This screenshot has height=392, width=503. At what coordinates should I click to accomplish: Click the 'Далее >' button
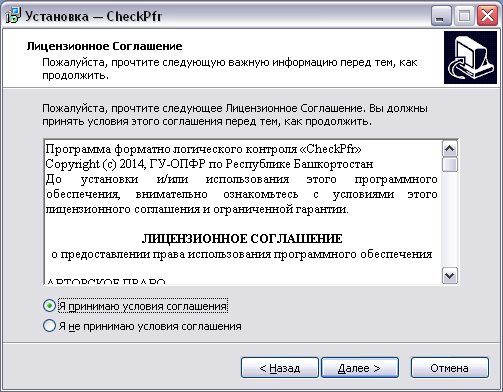pyautogui.click(x=360, y=368)
